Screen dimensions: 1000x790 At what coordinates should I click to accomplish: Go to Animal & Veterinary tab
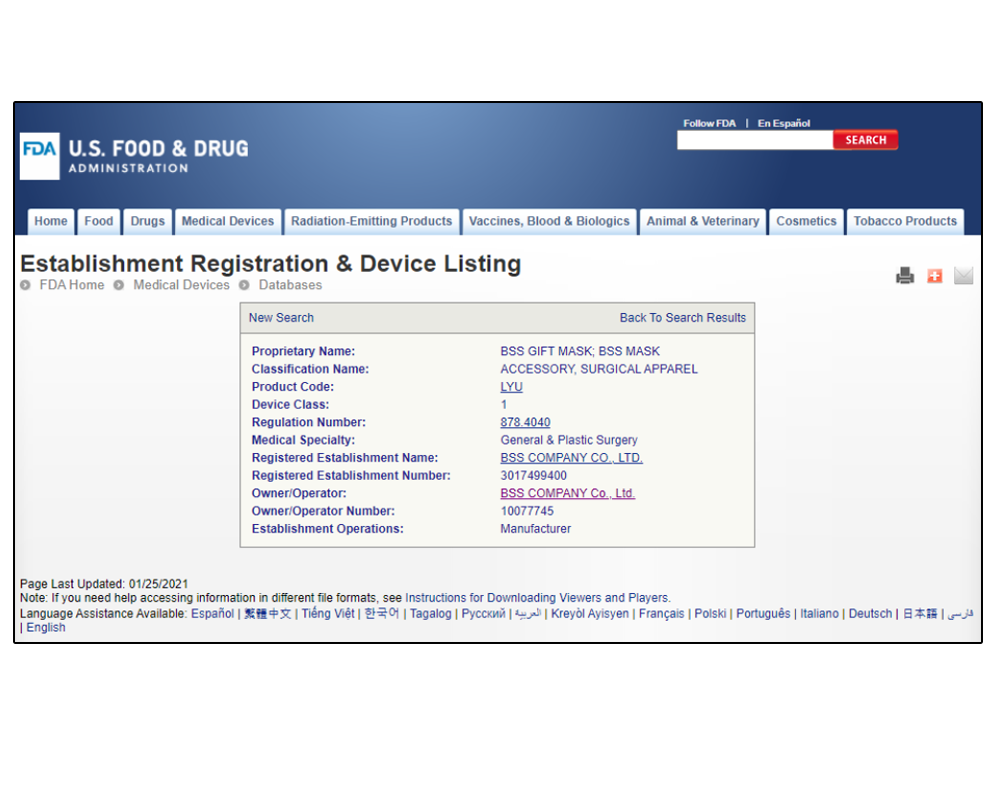tap(703, 221)
